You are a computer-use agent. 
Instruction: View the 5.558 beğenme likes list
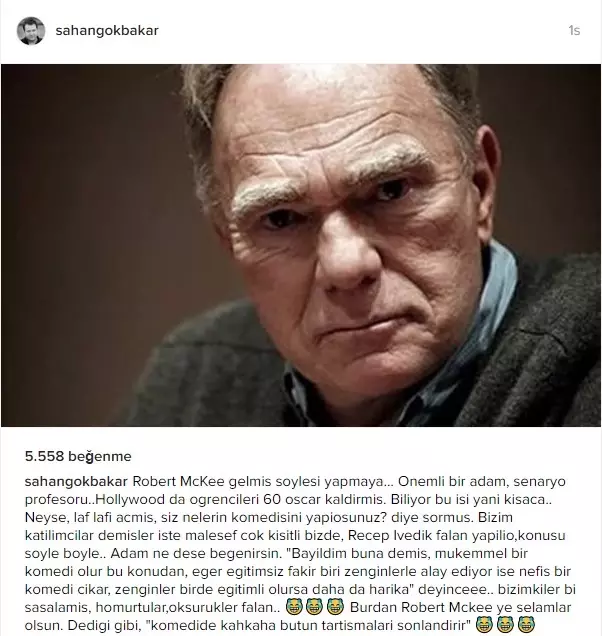click(x=78, y=456)
